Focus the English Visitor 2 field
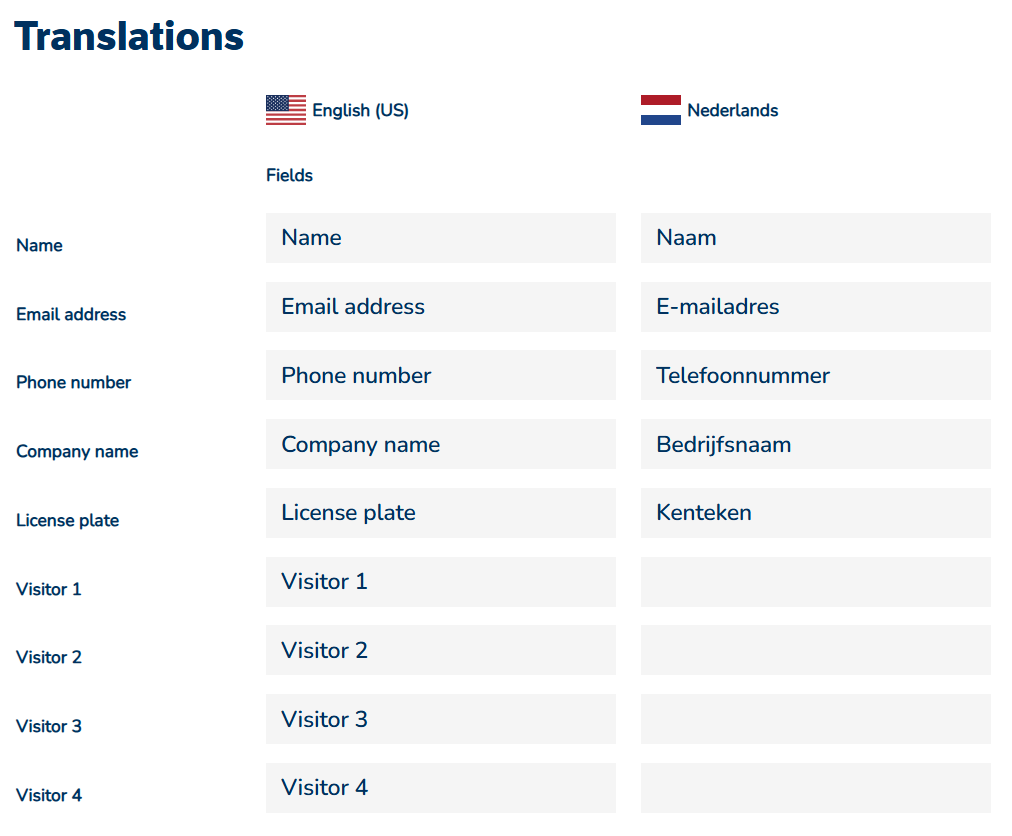Viewport: 1012px width, 836px height. point(440,651)
